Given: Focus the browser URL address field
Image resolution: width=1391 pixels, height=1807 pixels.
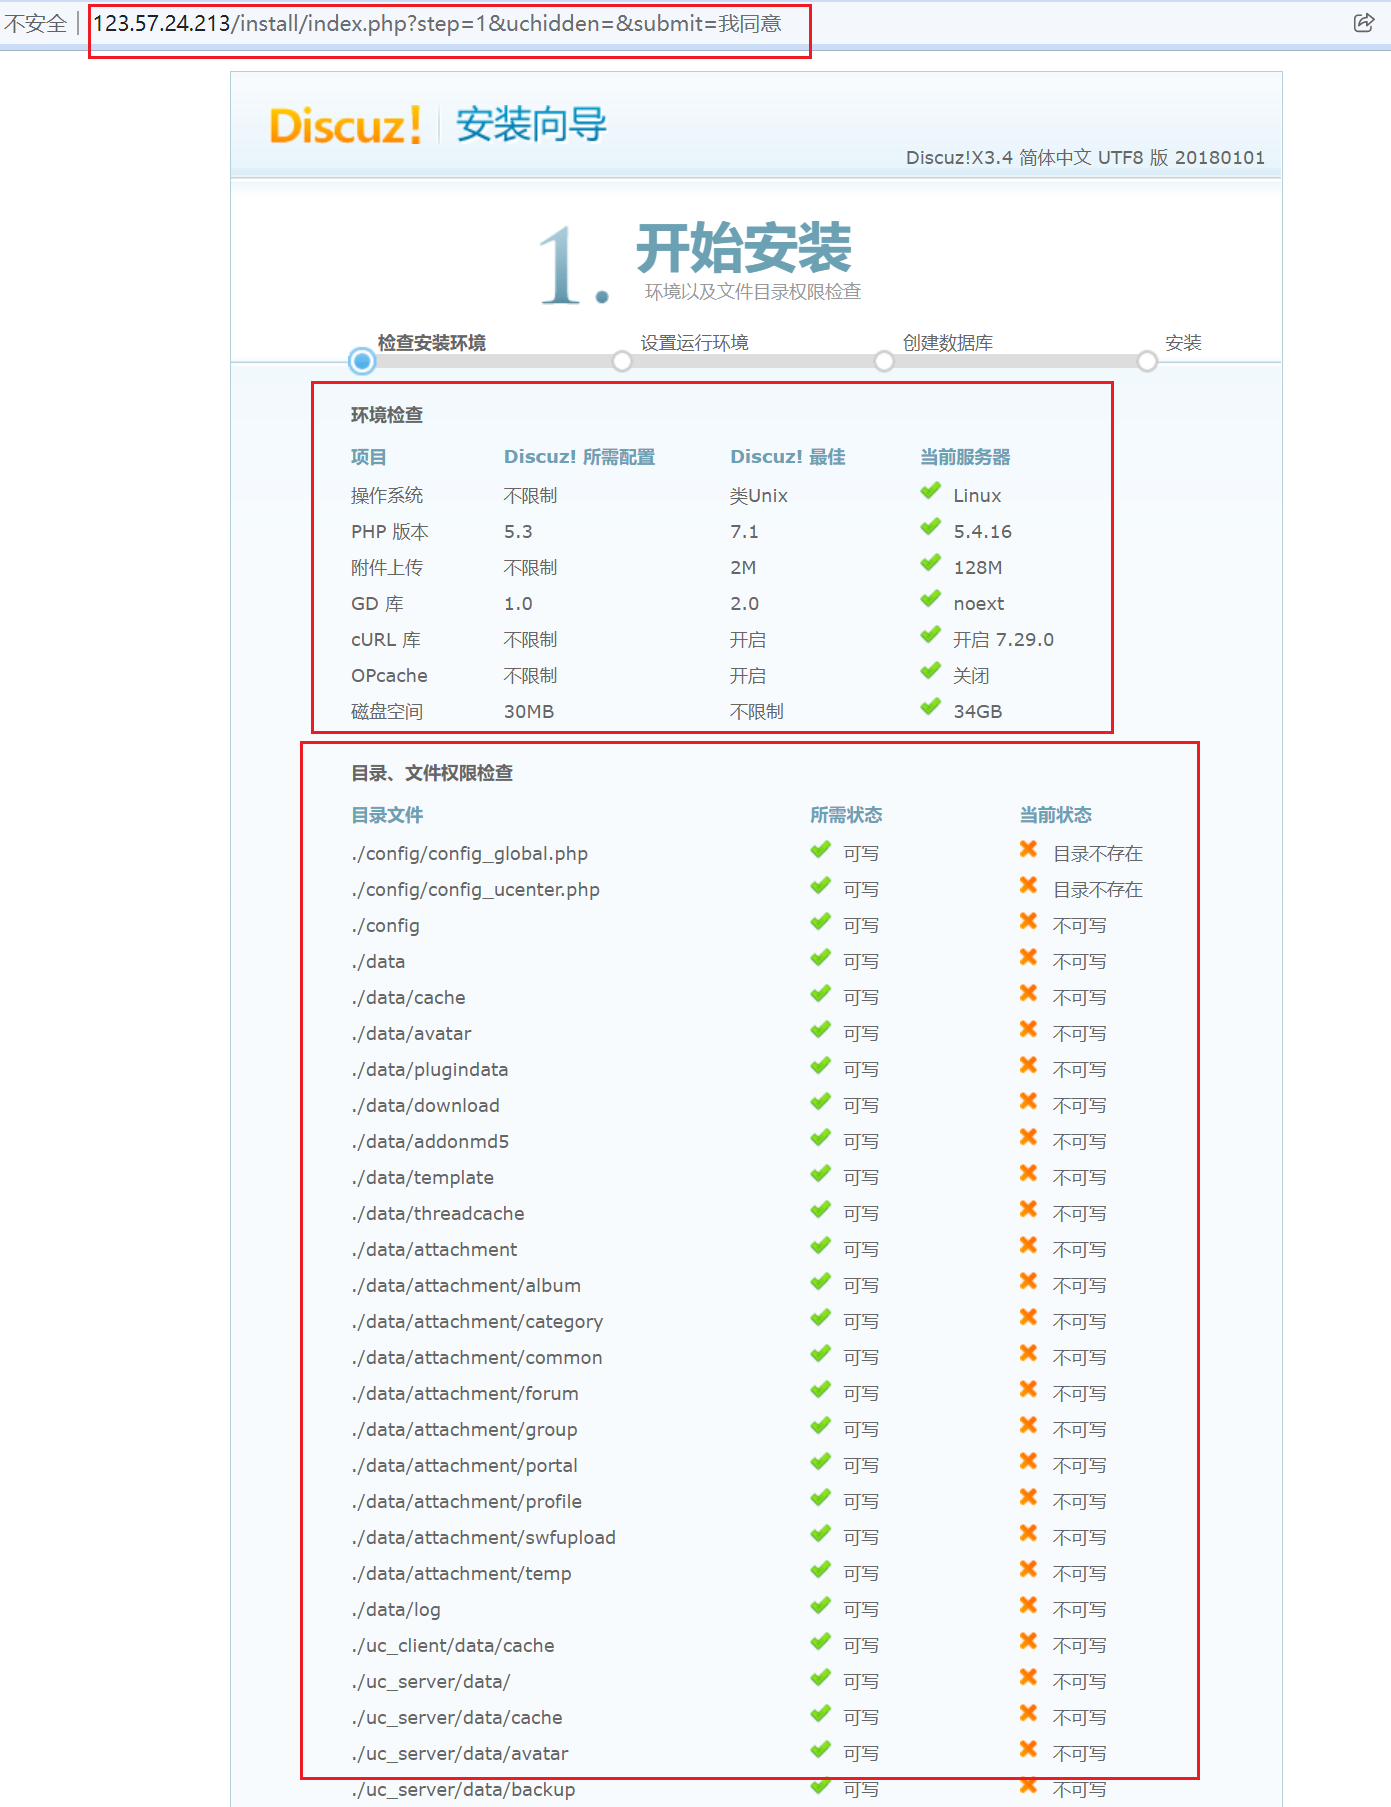Looking at the screenshot, I should (x=437, y=24).
